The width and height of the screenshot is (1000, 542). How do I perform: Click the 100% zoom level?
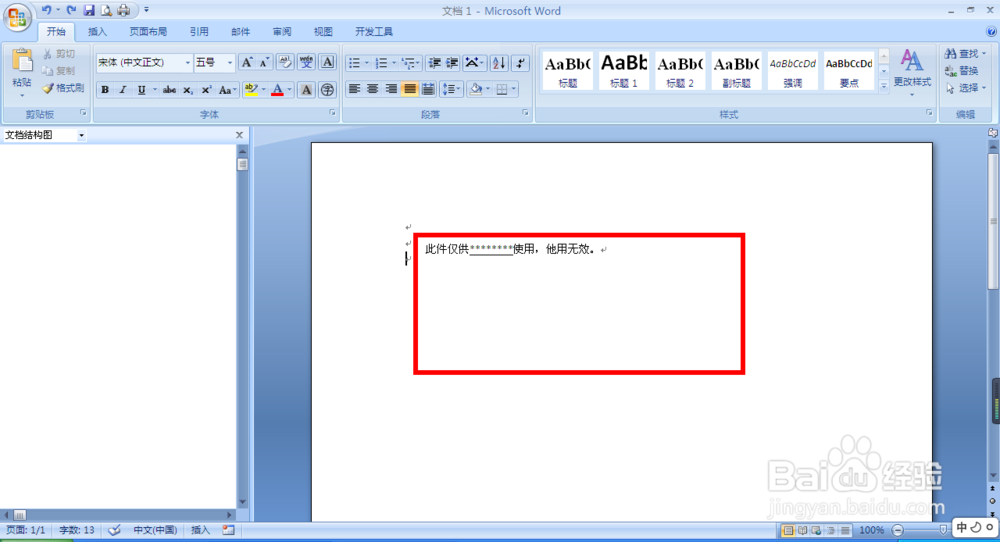[x=871, y=530]
